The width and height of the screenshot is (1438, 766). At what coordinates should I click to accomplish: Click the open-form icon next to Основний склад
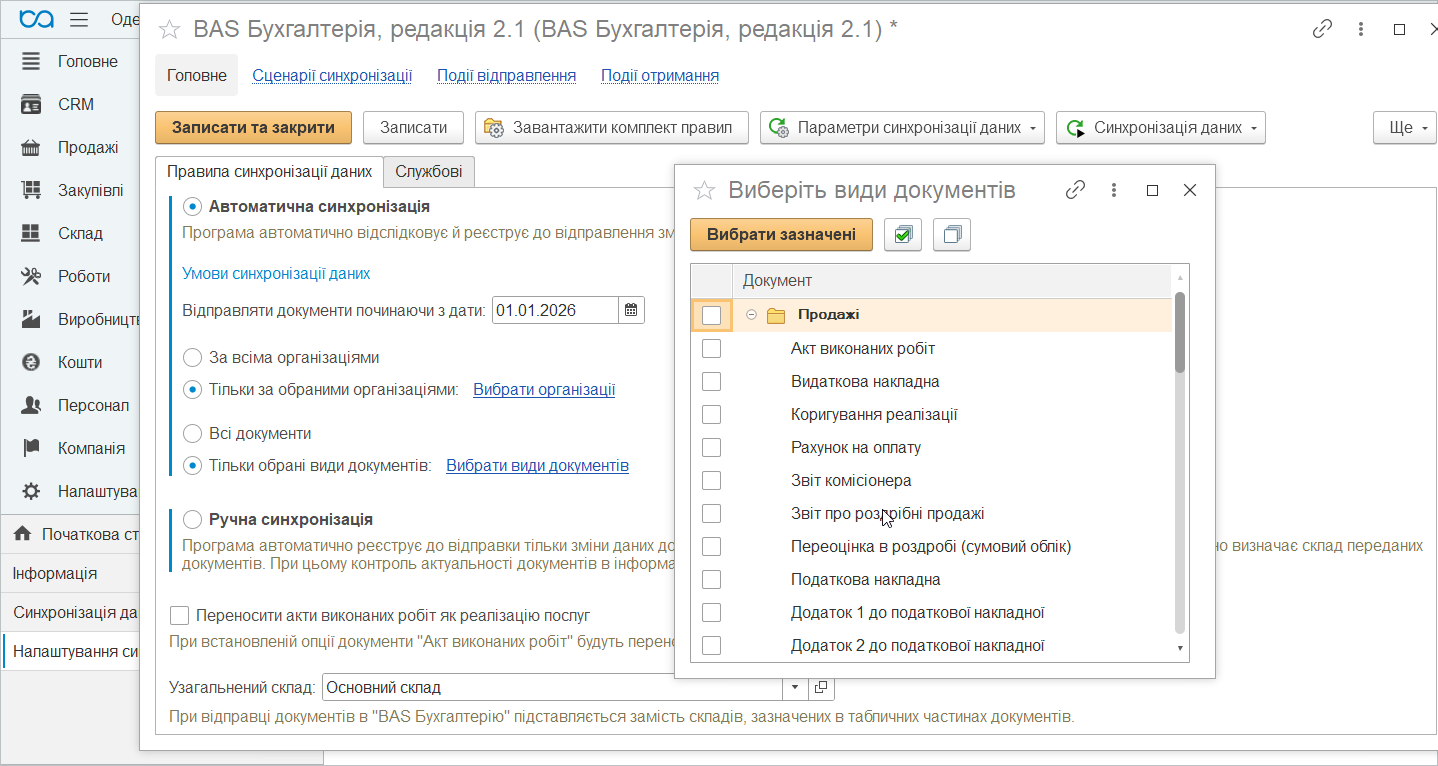pyautogui.click(x=821, y=688)
